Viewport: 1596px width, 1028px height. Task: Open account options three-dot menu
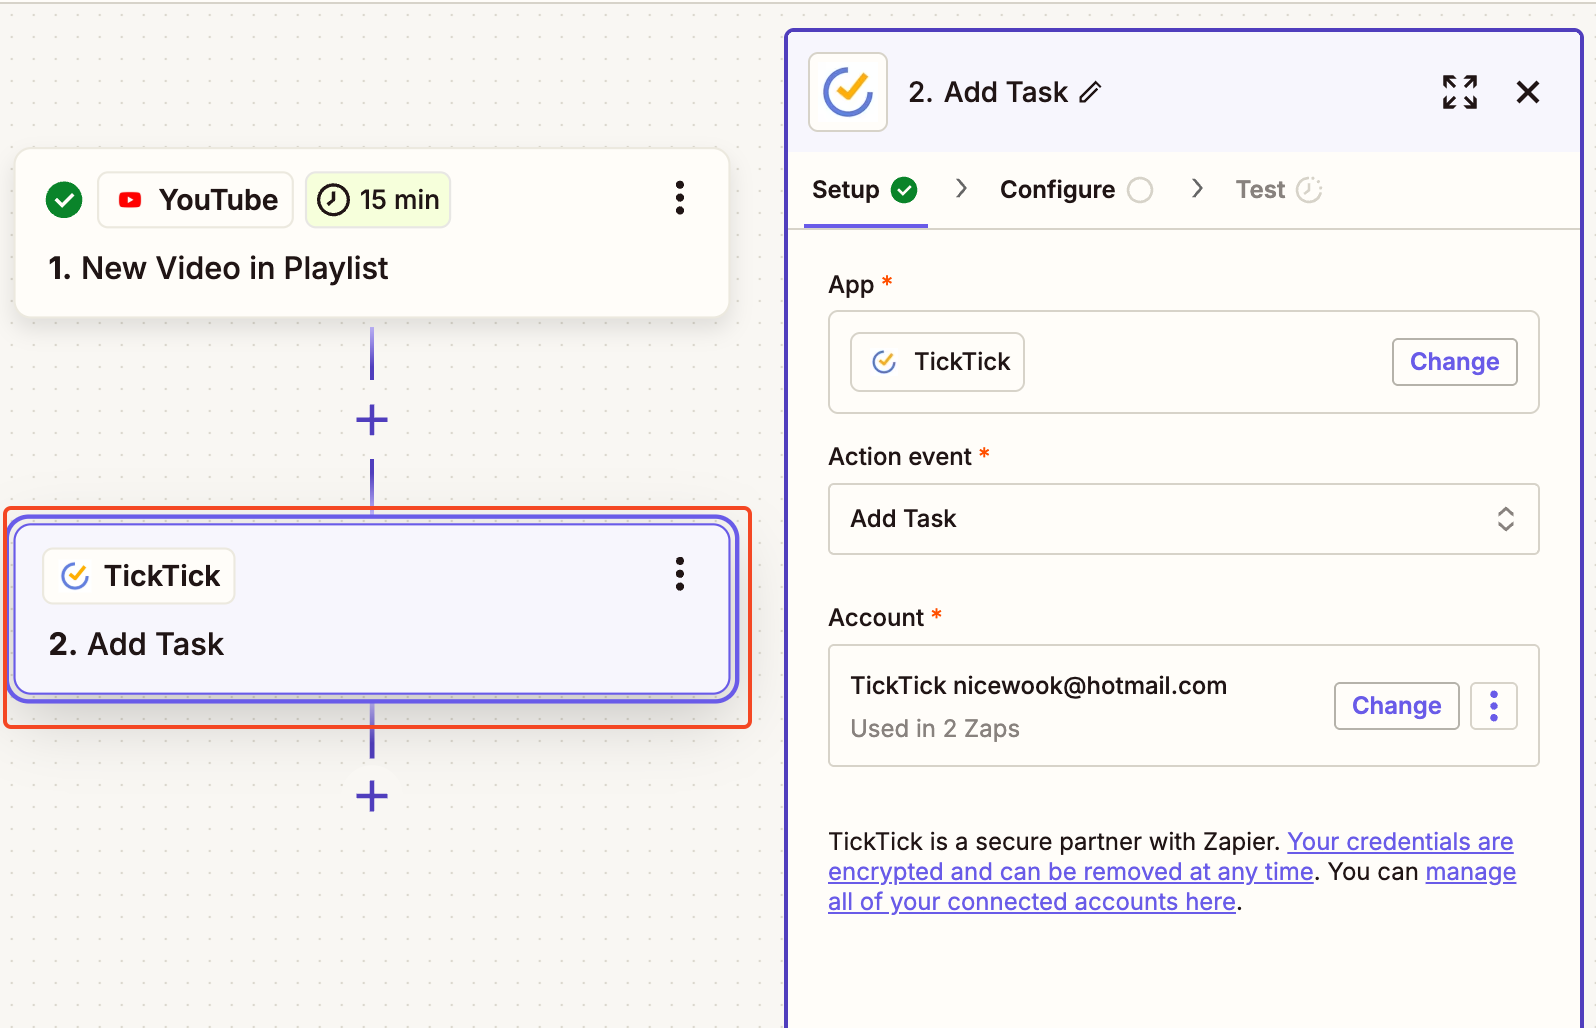[1494, 706]
